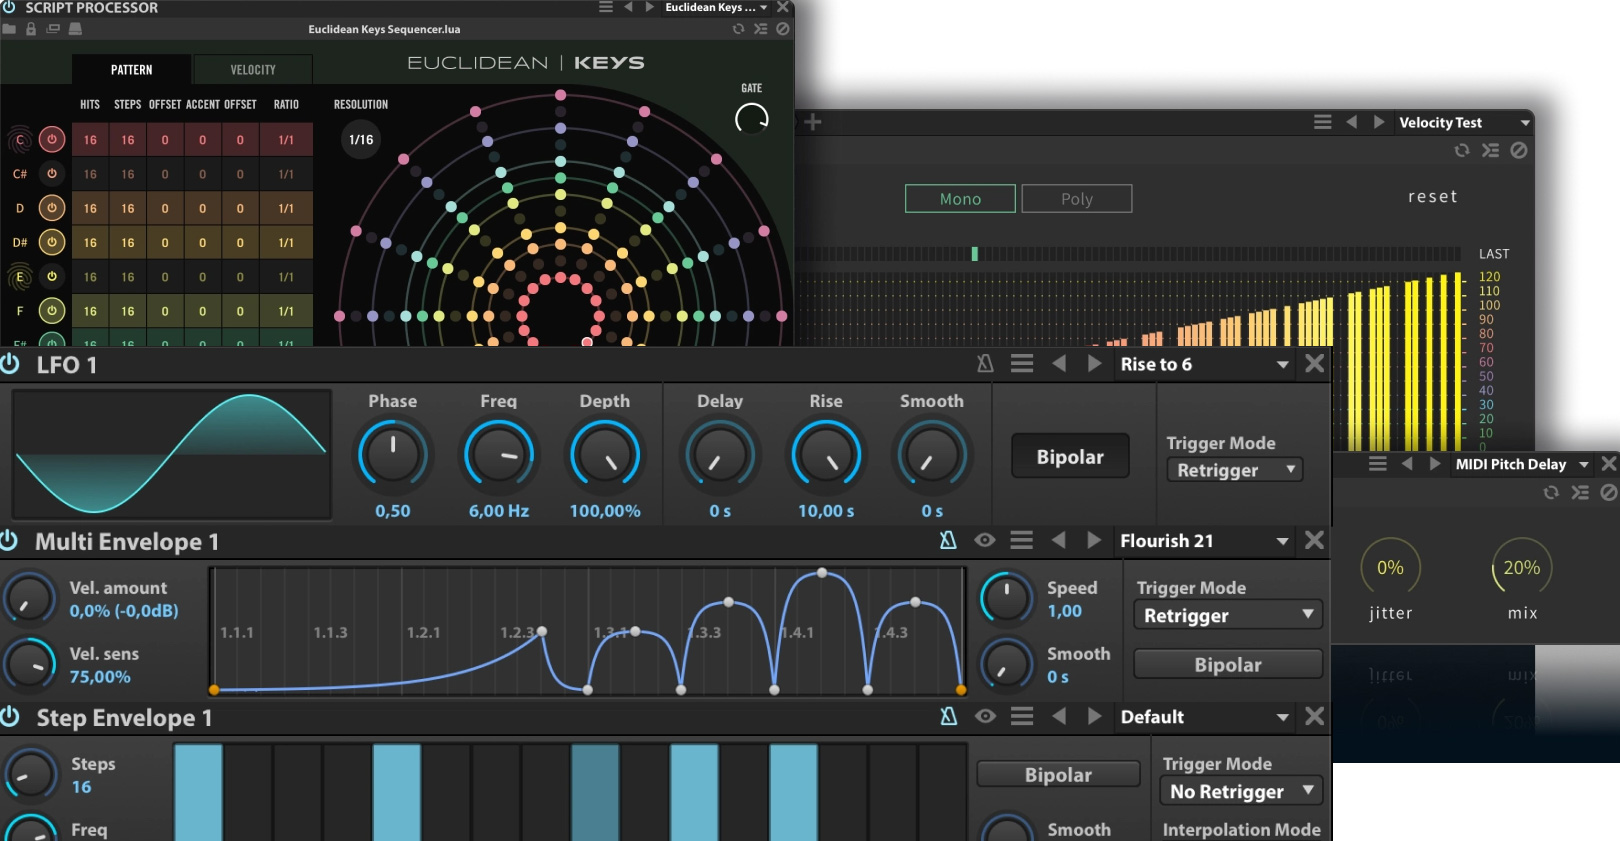Open the No Retrigger mode dropdown

click(x=1240, y=791)
